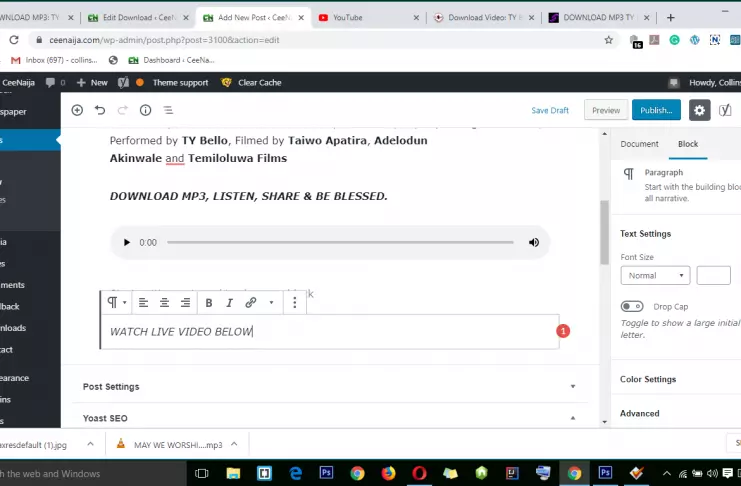Click the Yoast icon in admin bar
The width and height of the screenshot is (741, 486).
click(x=123, y=82)
